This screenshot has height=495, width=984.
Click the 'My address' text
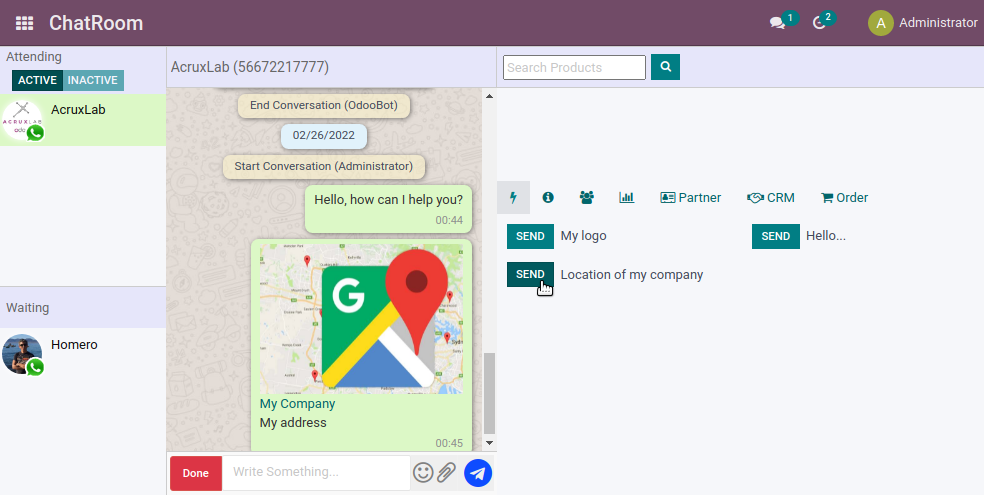[x=293, y=423]
